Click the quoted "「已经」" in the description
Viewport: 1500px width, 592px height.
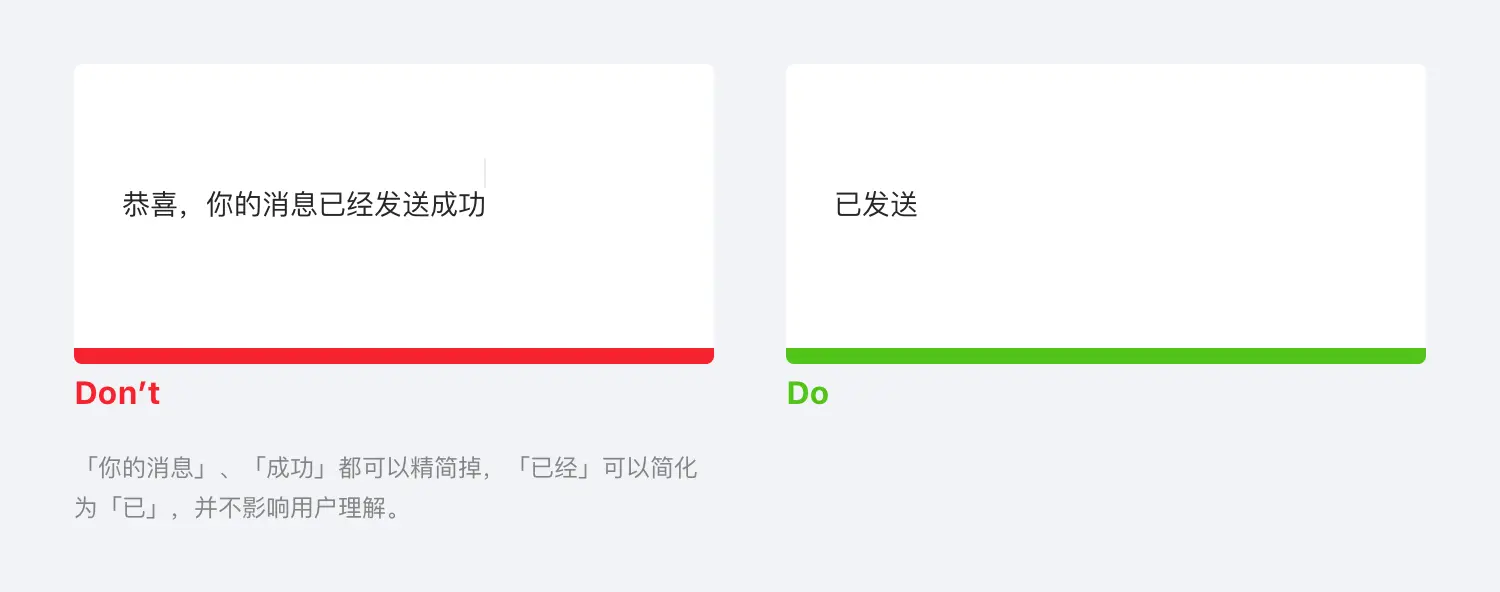[556, 468]
